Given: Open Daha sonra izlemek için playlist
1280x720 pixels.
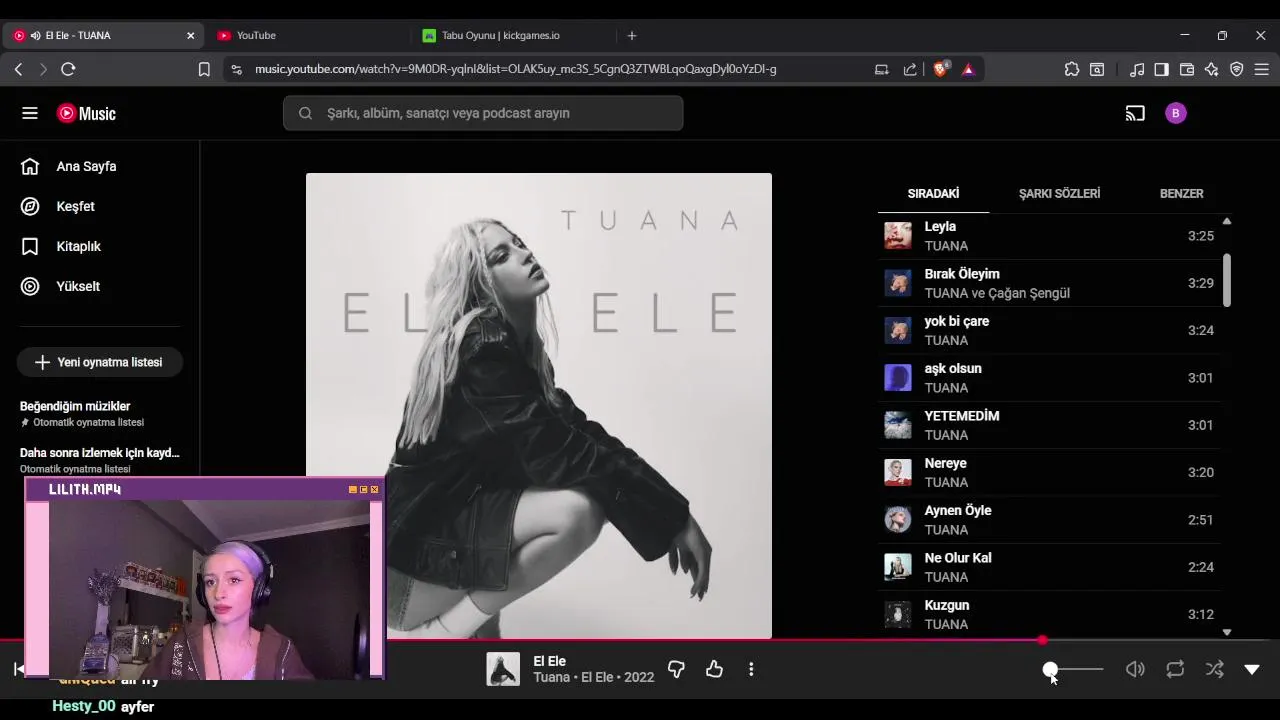Looking at the screenshot, I should click(x=100, y=459).
